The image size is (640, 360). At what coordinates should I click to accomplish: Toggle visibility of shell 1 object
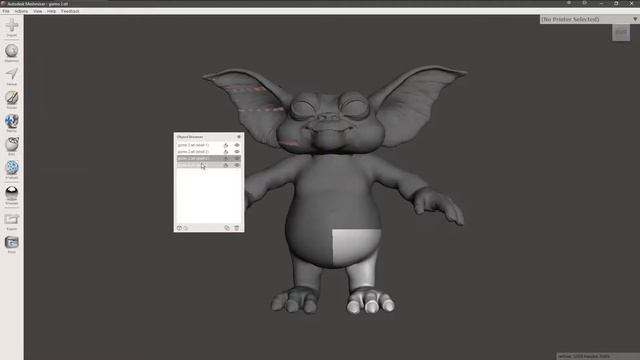tap(237, 145)
